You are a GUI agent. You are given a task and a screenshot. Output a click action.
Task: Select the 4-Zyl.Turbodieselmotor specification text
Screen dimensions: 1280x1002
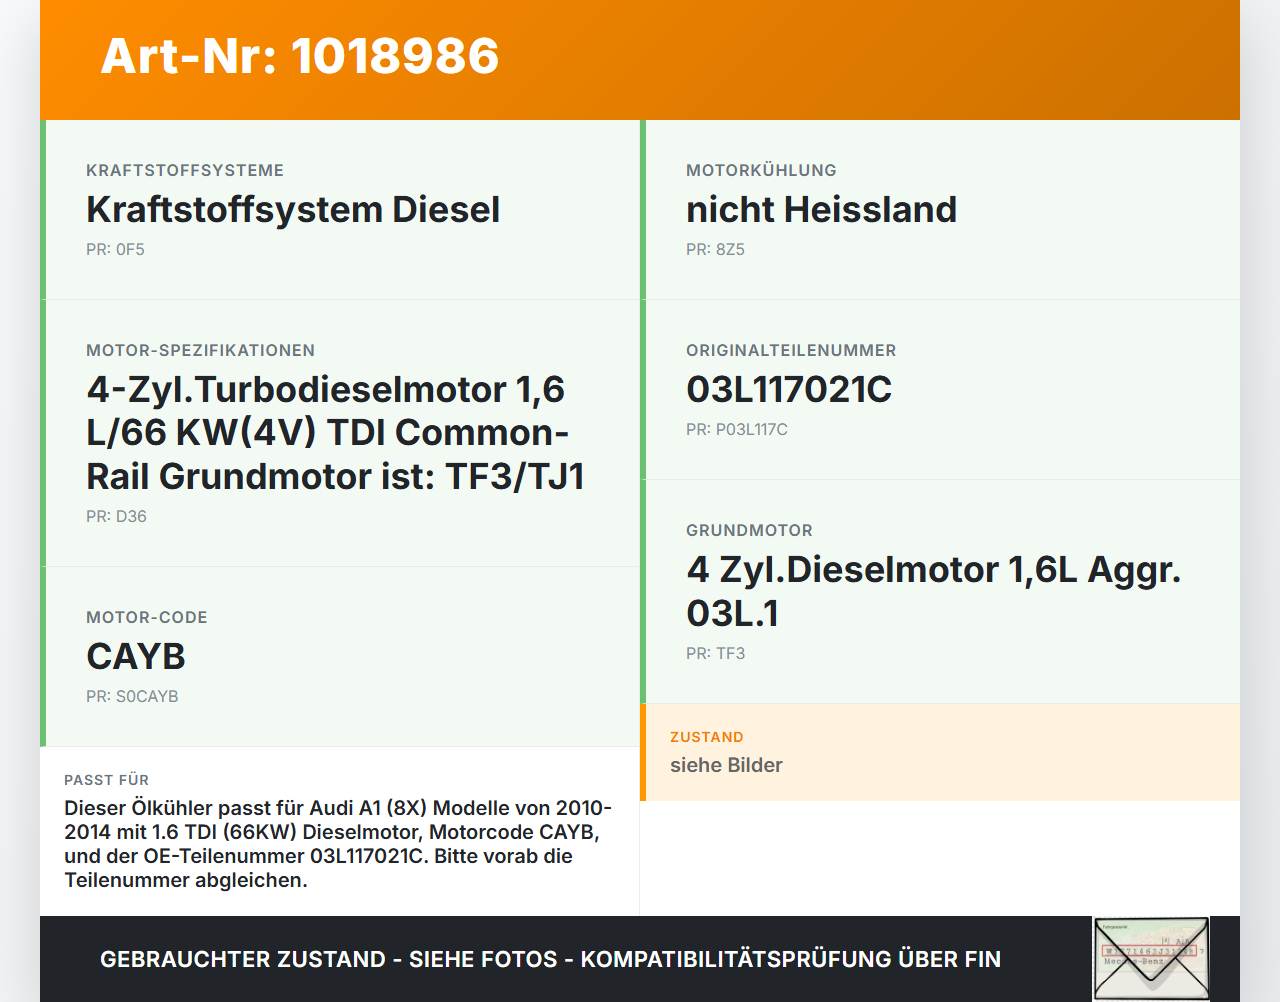[x=335, y=432]
